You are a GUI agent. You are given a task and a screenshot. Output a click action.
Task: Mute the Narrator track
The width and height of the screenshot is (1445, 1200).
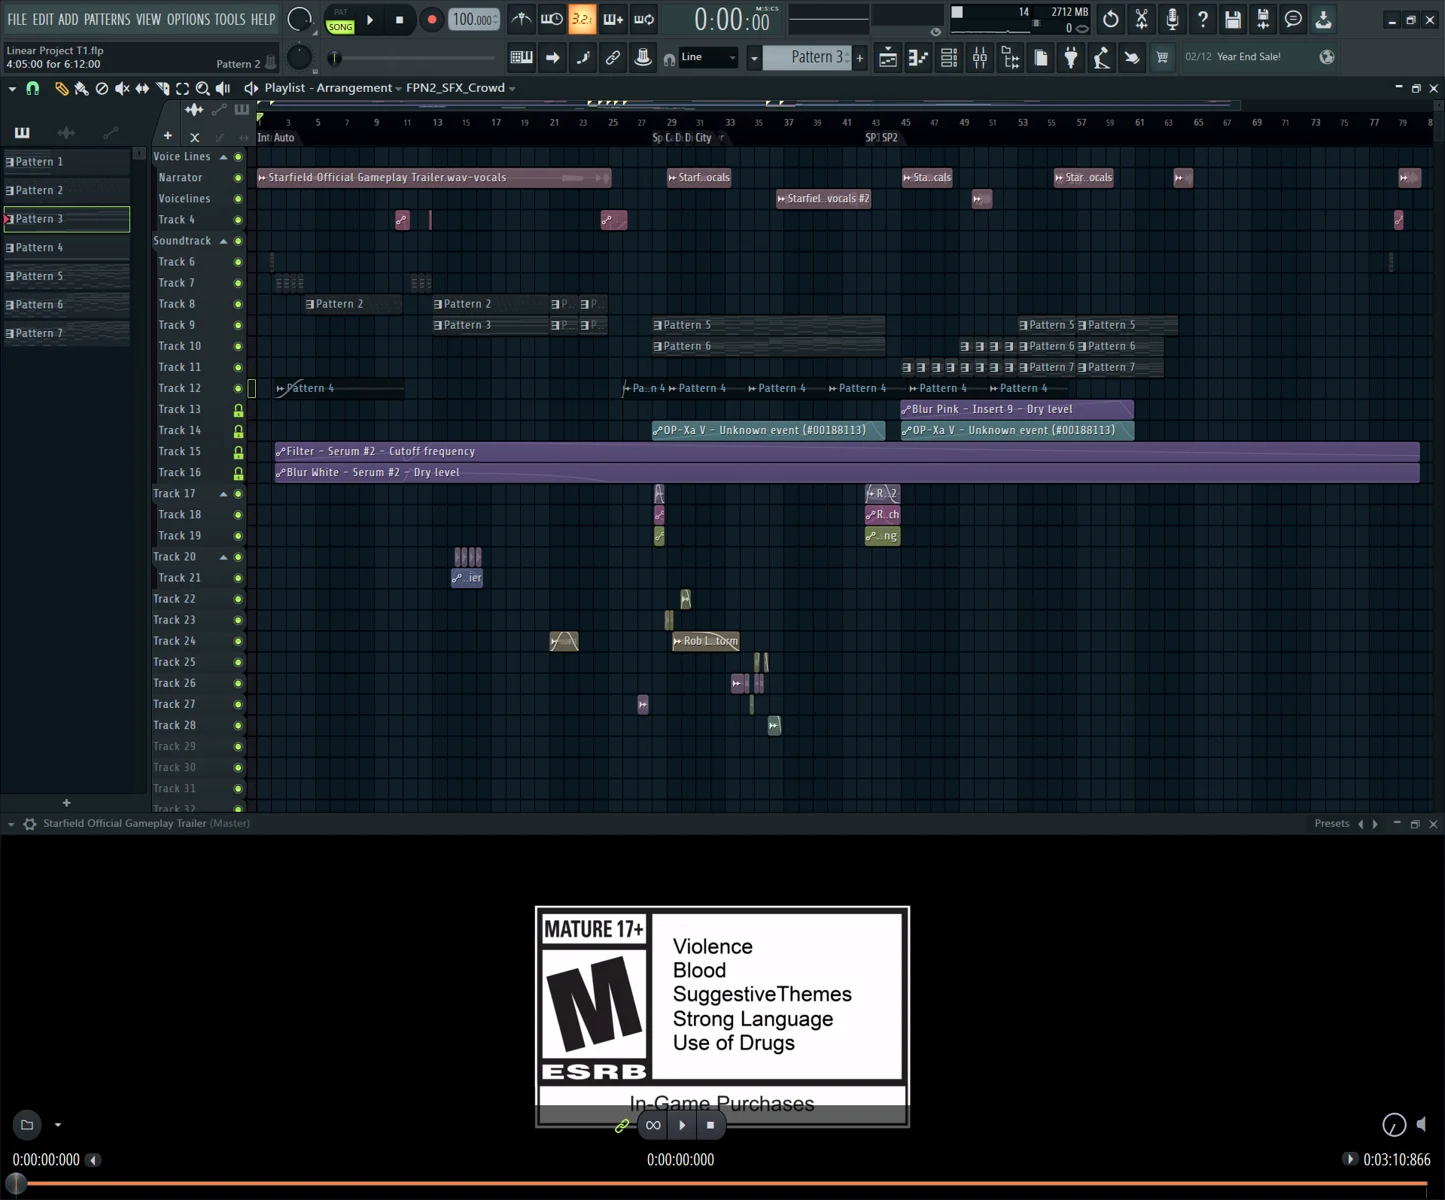pyautogui.click(x=238, y=178)
